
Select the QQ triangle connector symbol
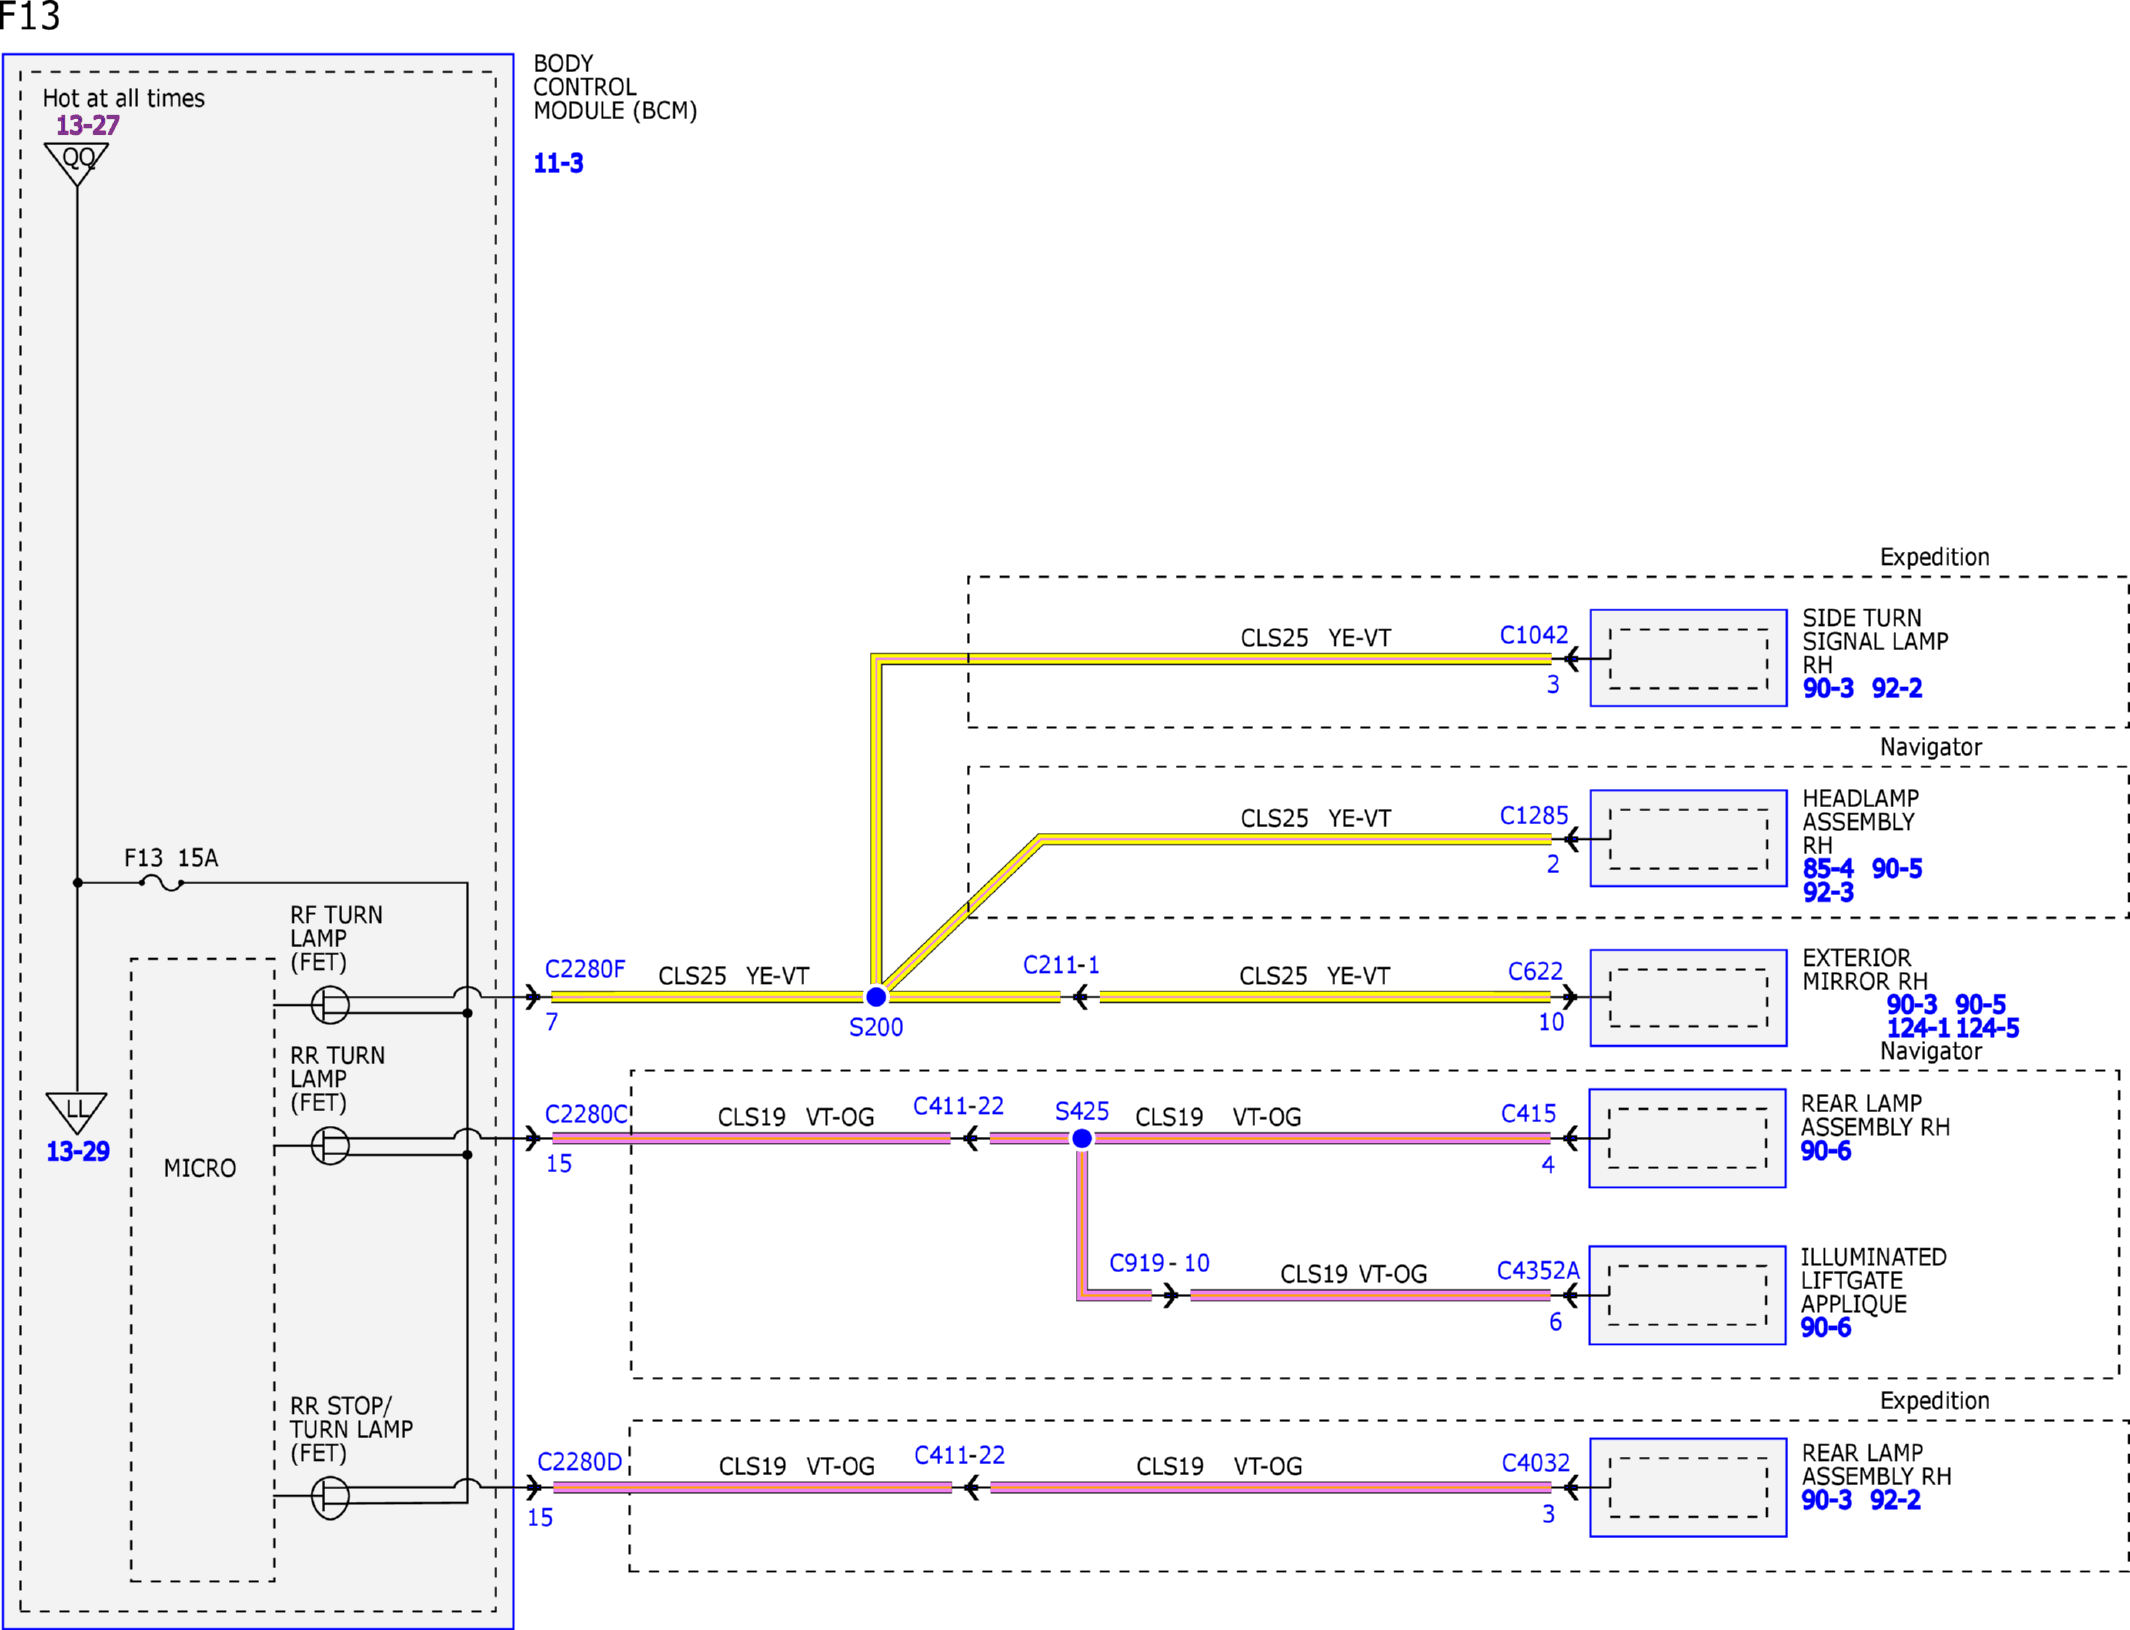click(77, 163)
